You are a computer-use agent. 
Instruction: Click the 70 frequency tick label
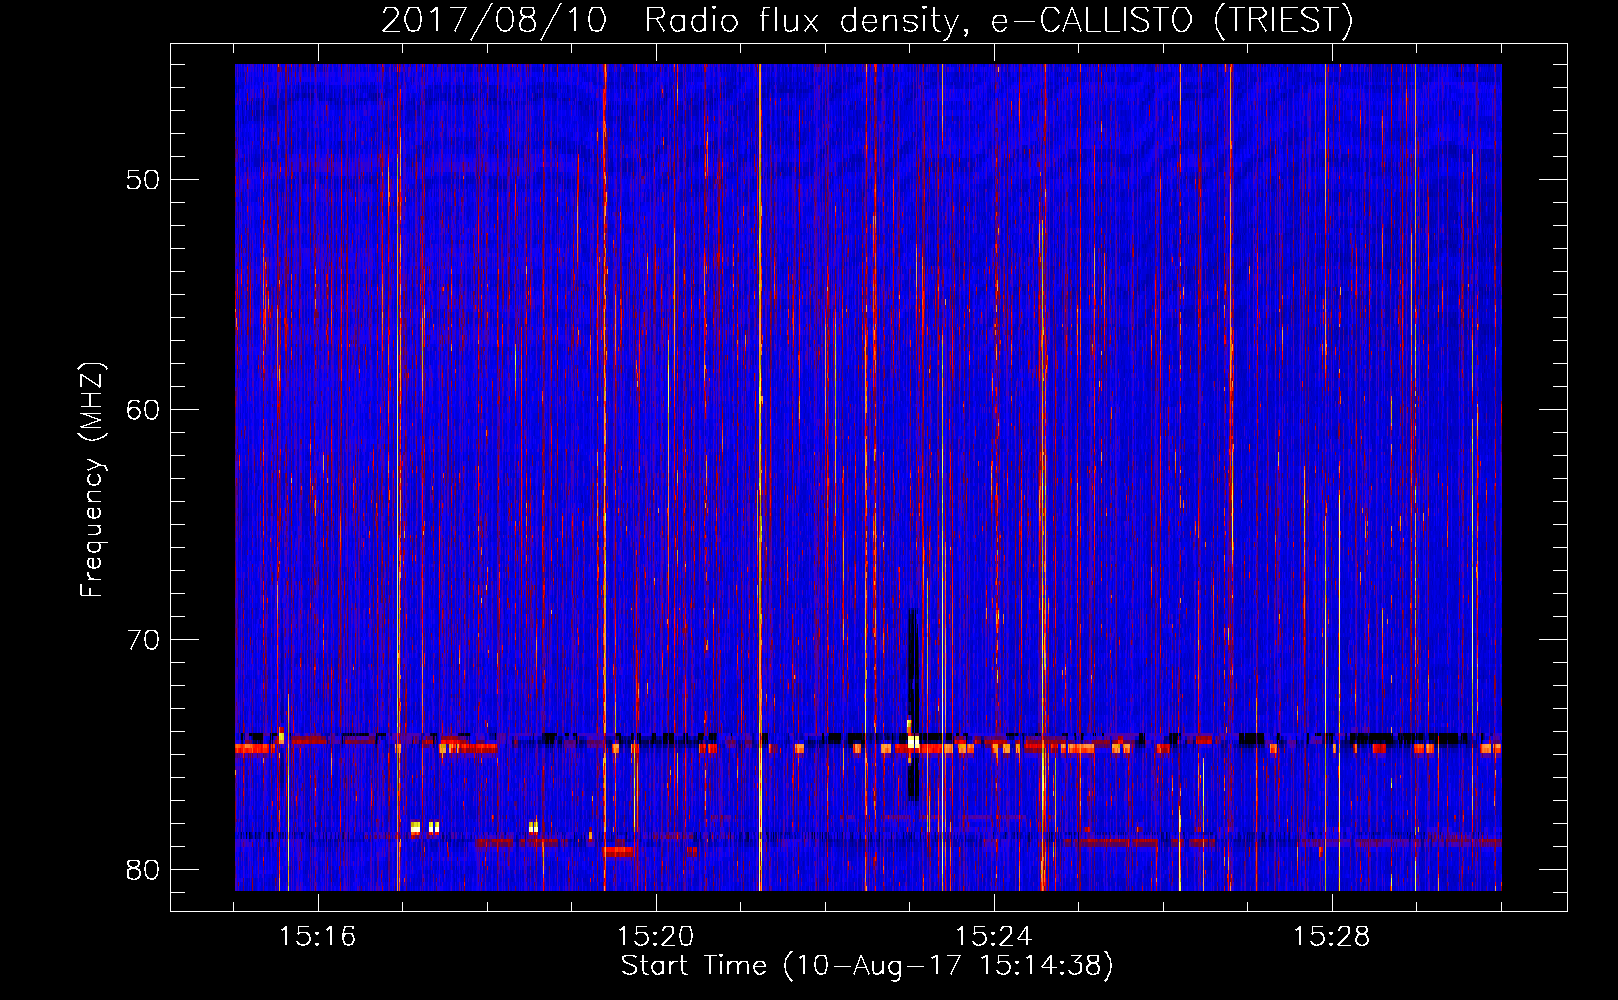click(143, 640)
